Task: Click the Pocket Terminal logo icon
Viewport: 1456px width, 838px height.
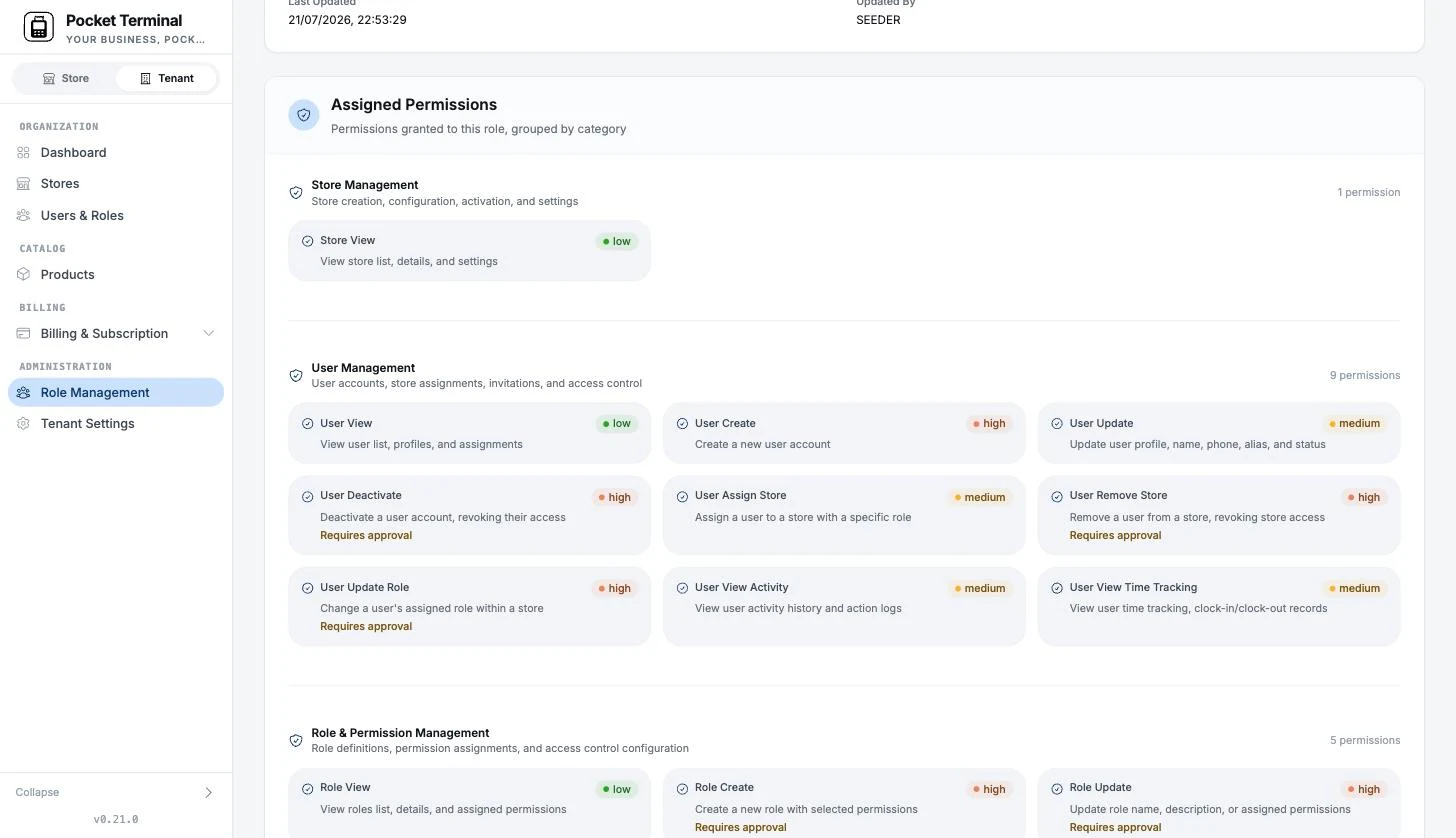Action: coord(38,27)
